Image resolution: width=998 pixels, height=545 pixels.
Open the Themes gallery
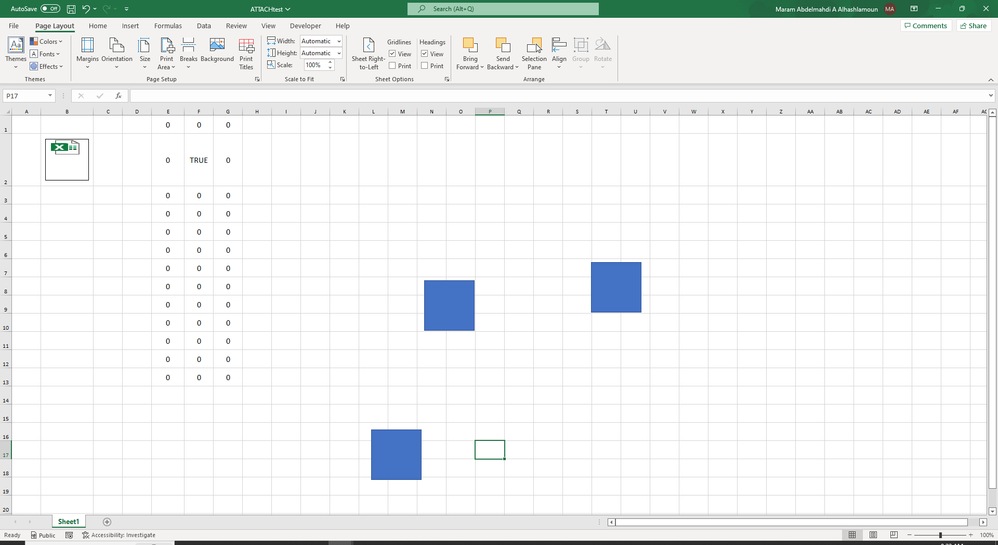[x=16, y=53]
